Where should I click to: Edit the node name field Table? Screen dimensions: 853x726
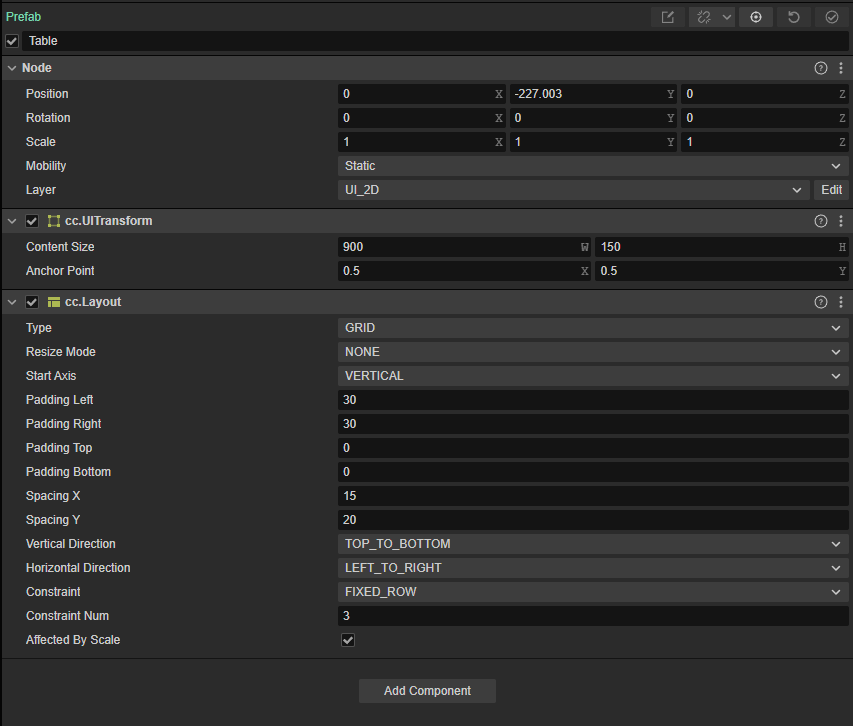coord(435,41)
